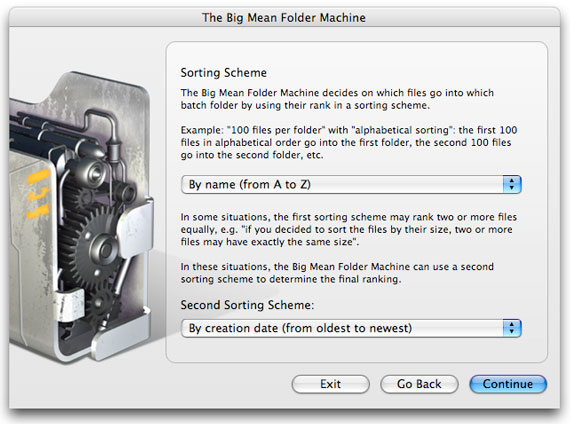Click the "100 files per folder" example paragraph
Image resolution: width=570 pixels, height=424 pixels.
pos(349,143)
